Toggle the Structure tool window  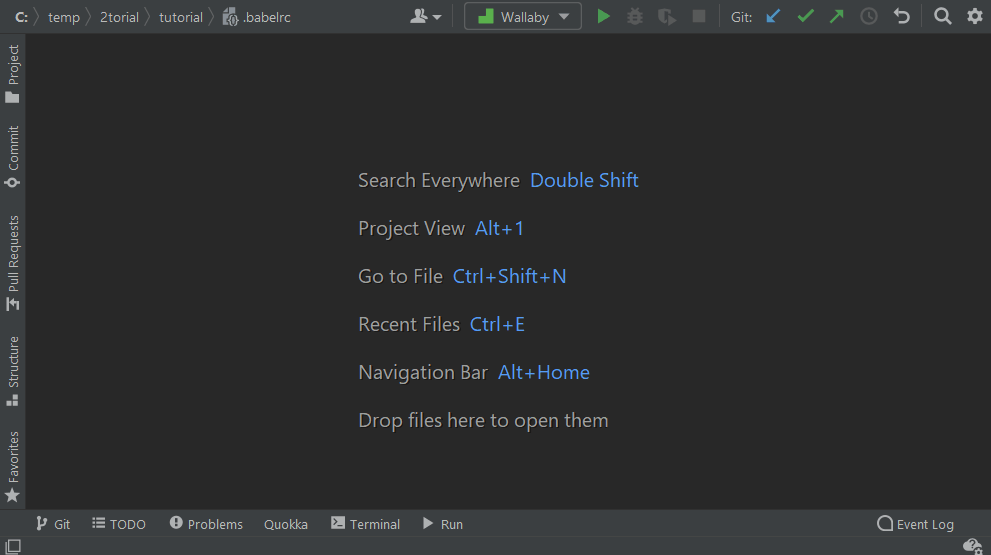(x=13, y=370)
